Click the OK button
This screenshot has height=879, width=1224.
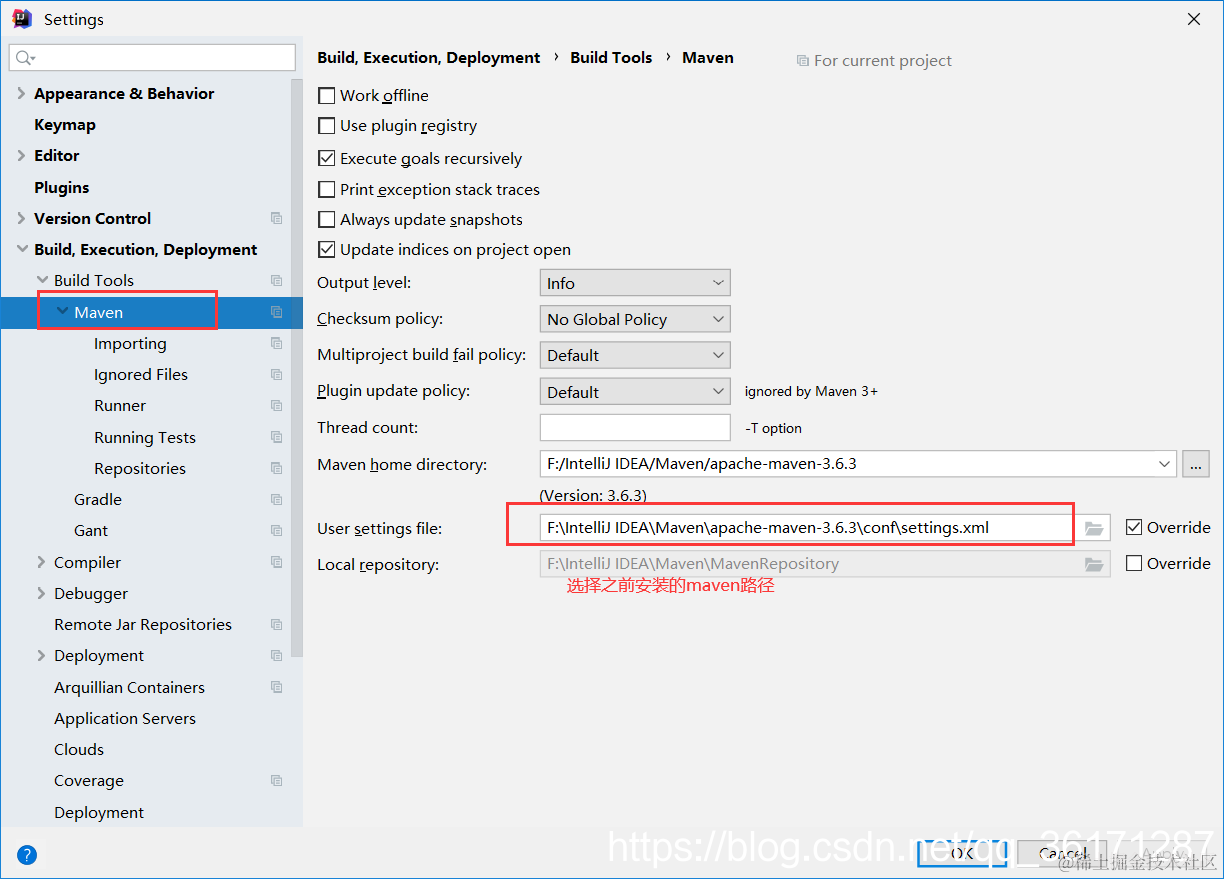tap(962, 853)
